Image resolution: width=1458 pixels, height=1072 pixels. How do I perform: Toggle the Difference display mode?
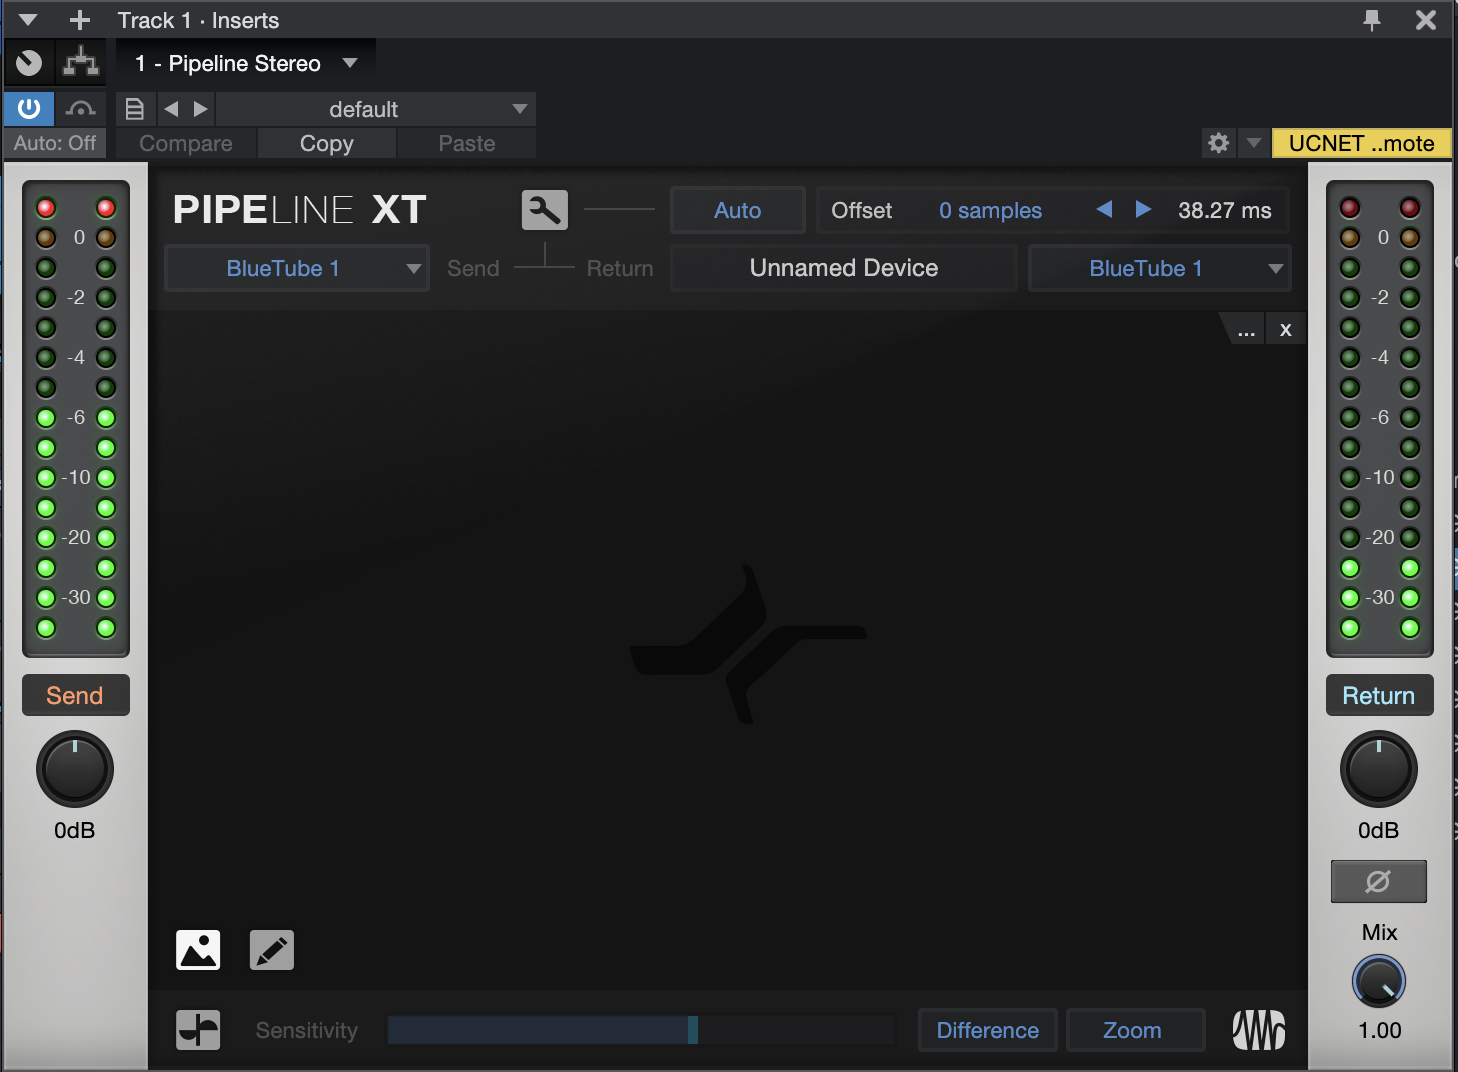click(x=987, y=1030)
